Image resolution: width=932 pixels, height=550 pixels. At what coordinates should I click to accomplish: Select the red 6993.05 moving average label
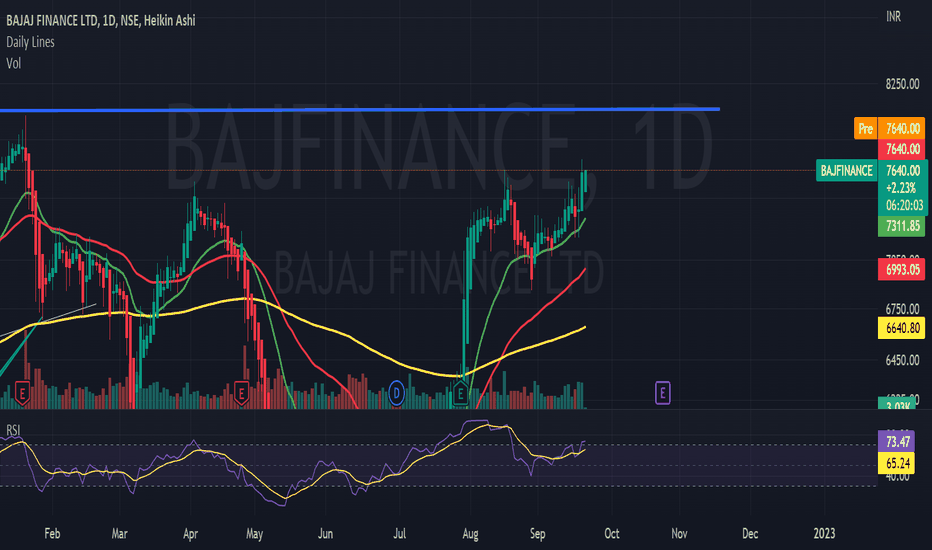pyautogui.click(x=902, y=269)
